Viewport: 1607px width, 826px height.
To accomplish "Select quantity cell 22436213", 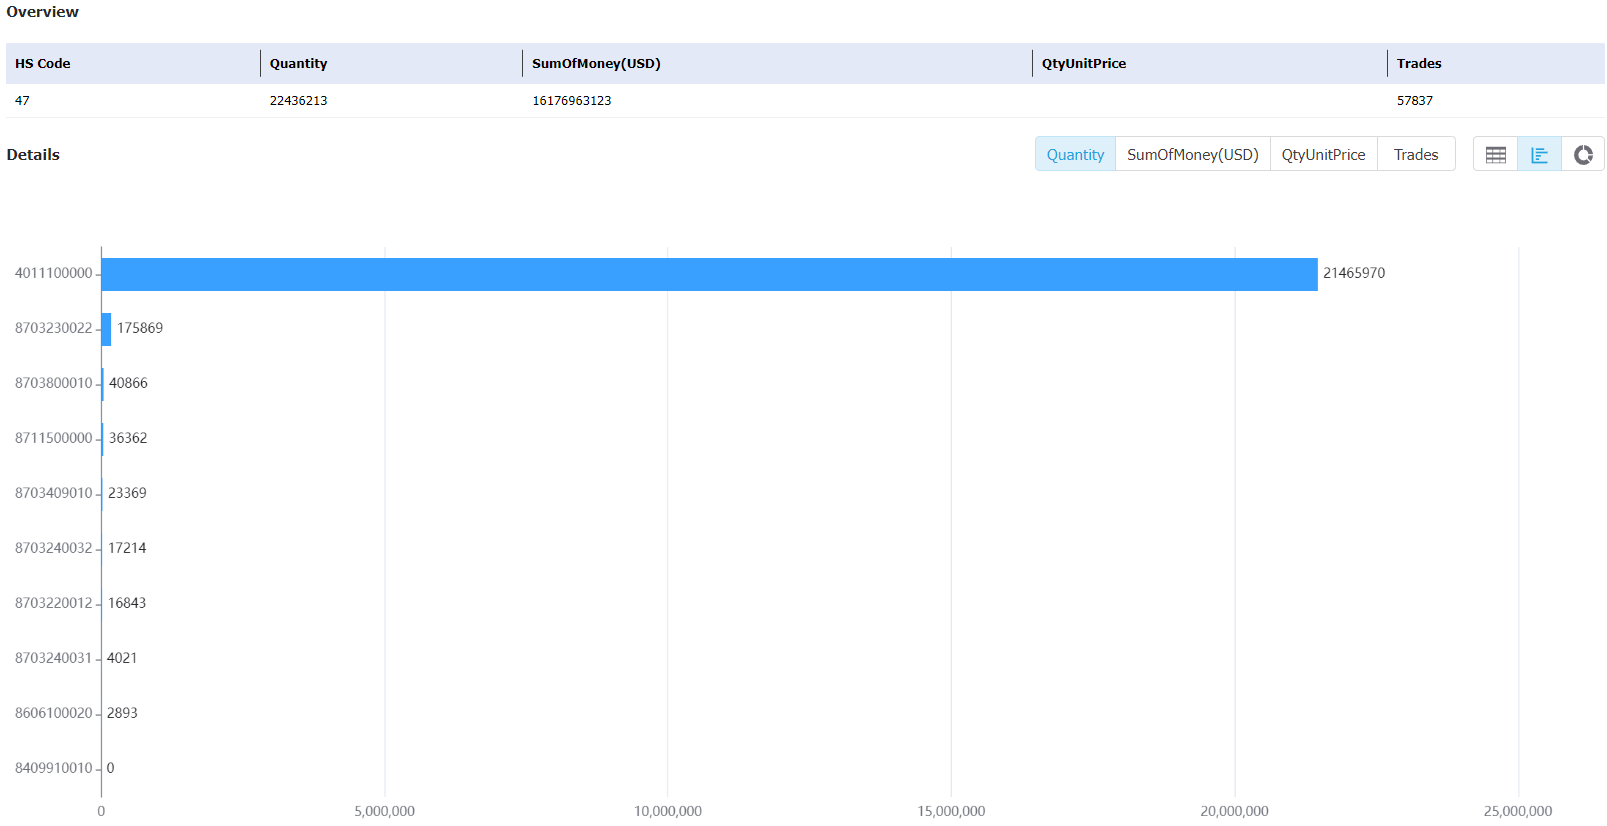I will point(298,101).
